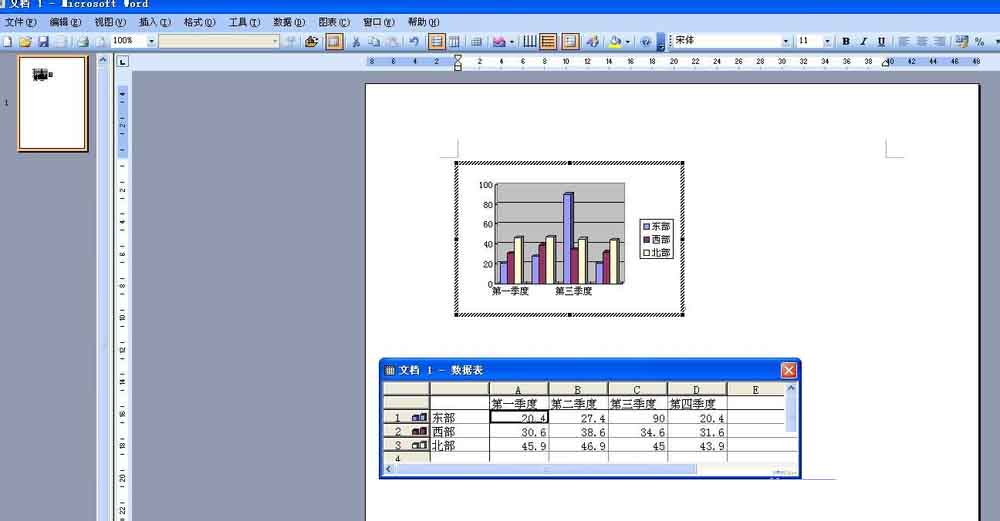Toggle Italic formatting
1000x521 pixels.
point(864,41)
